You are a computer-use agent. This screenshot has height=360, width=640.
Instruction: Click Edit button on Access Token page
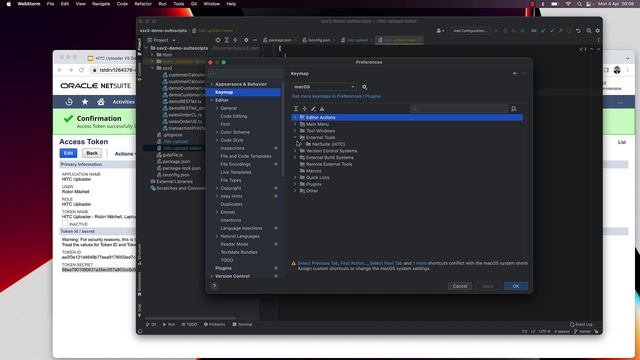click(68, 153)
